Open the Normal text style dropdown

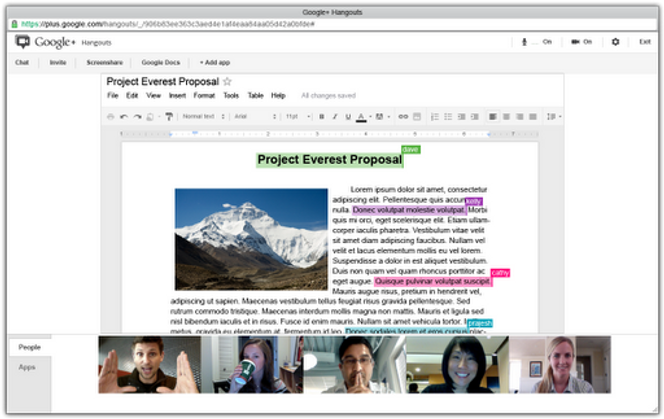[x=203, y=117]
